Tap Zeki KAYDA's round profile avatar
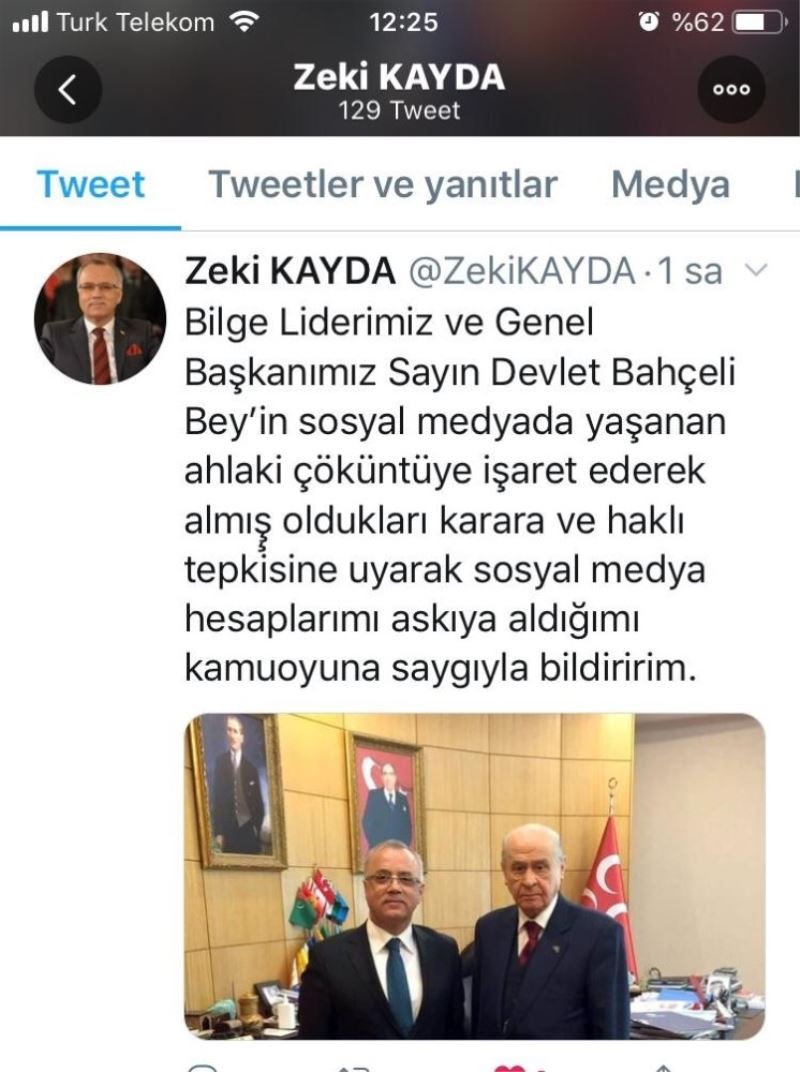800x1072 pixels. click(100, 319)
